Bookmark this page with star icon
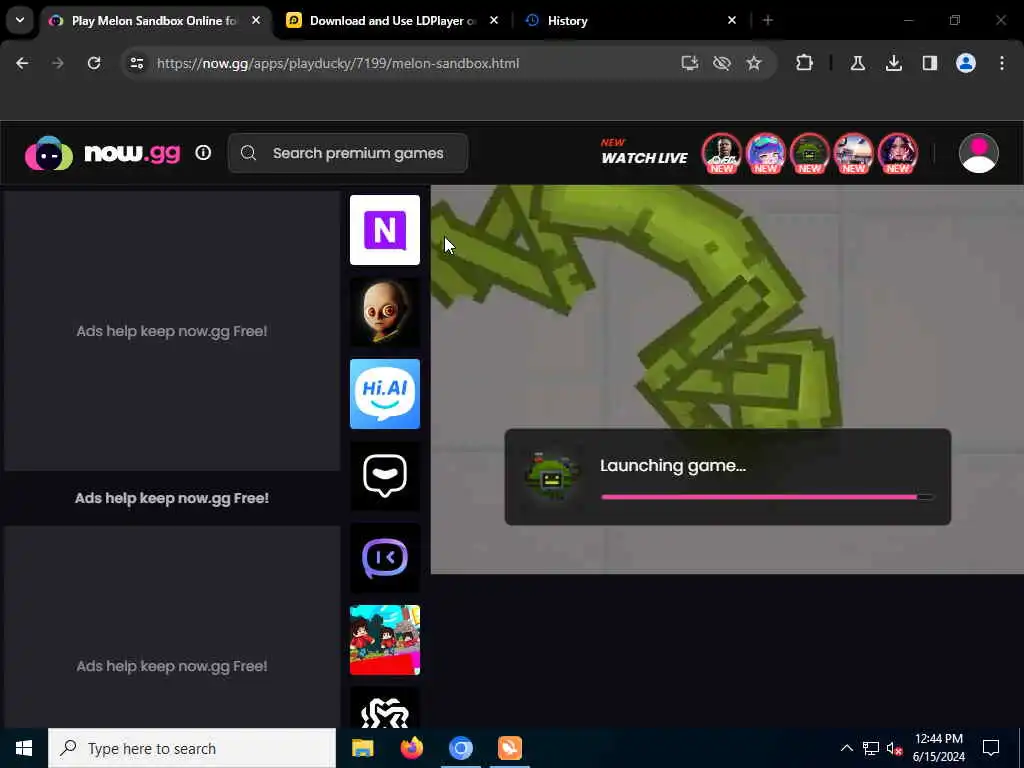The image size is (1024, 768). coord(754,63)
